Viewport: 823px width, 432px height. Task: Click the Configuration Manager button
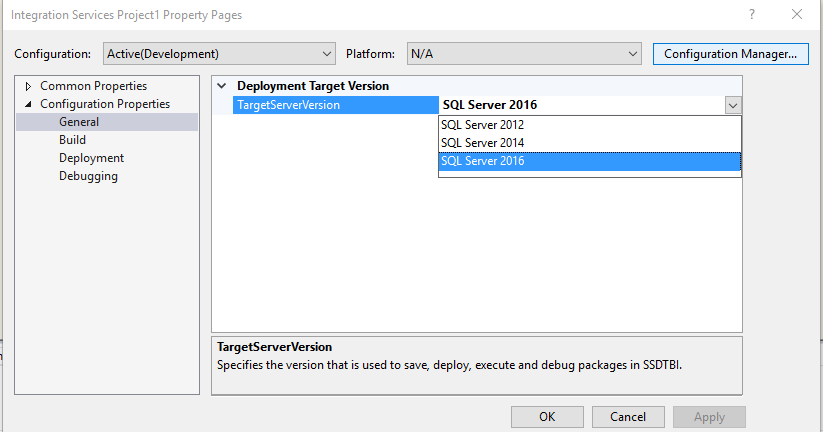730,53
